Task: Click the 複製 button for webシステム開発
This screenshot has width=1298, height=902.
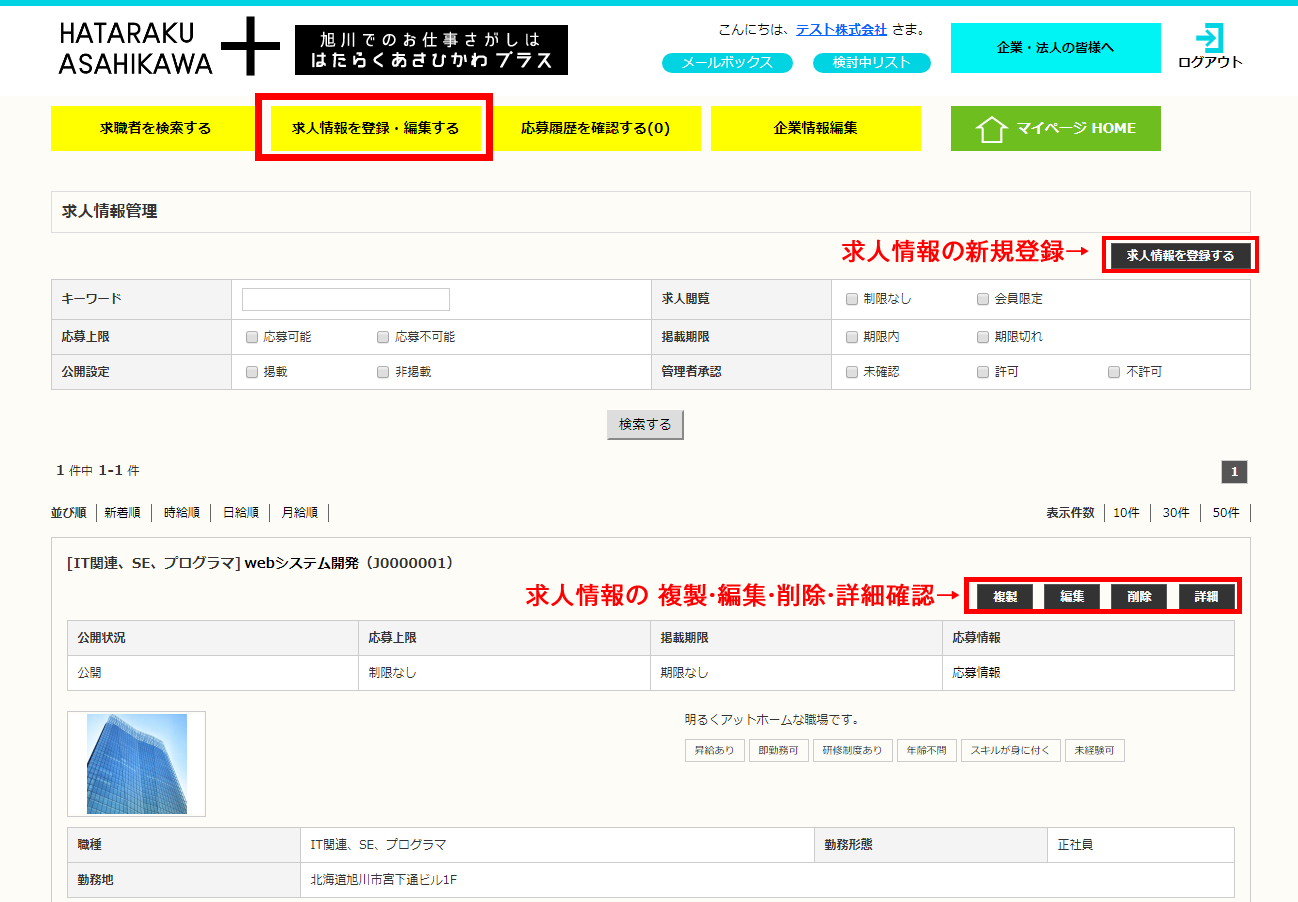Action: pos(1005,597)
